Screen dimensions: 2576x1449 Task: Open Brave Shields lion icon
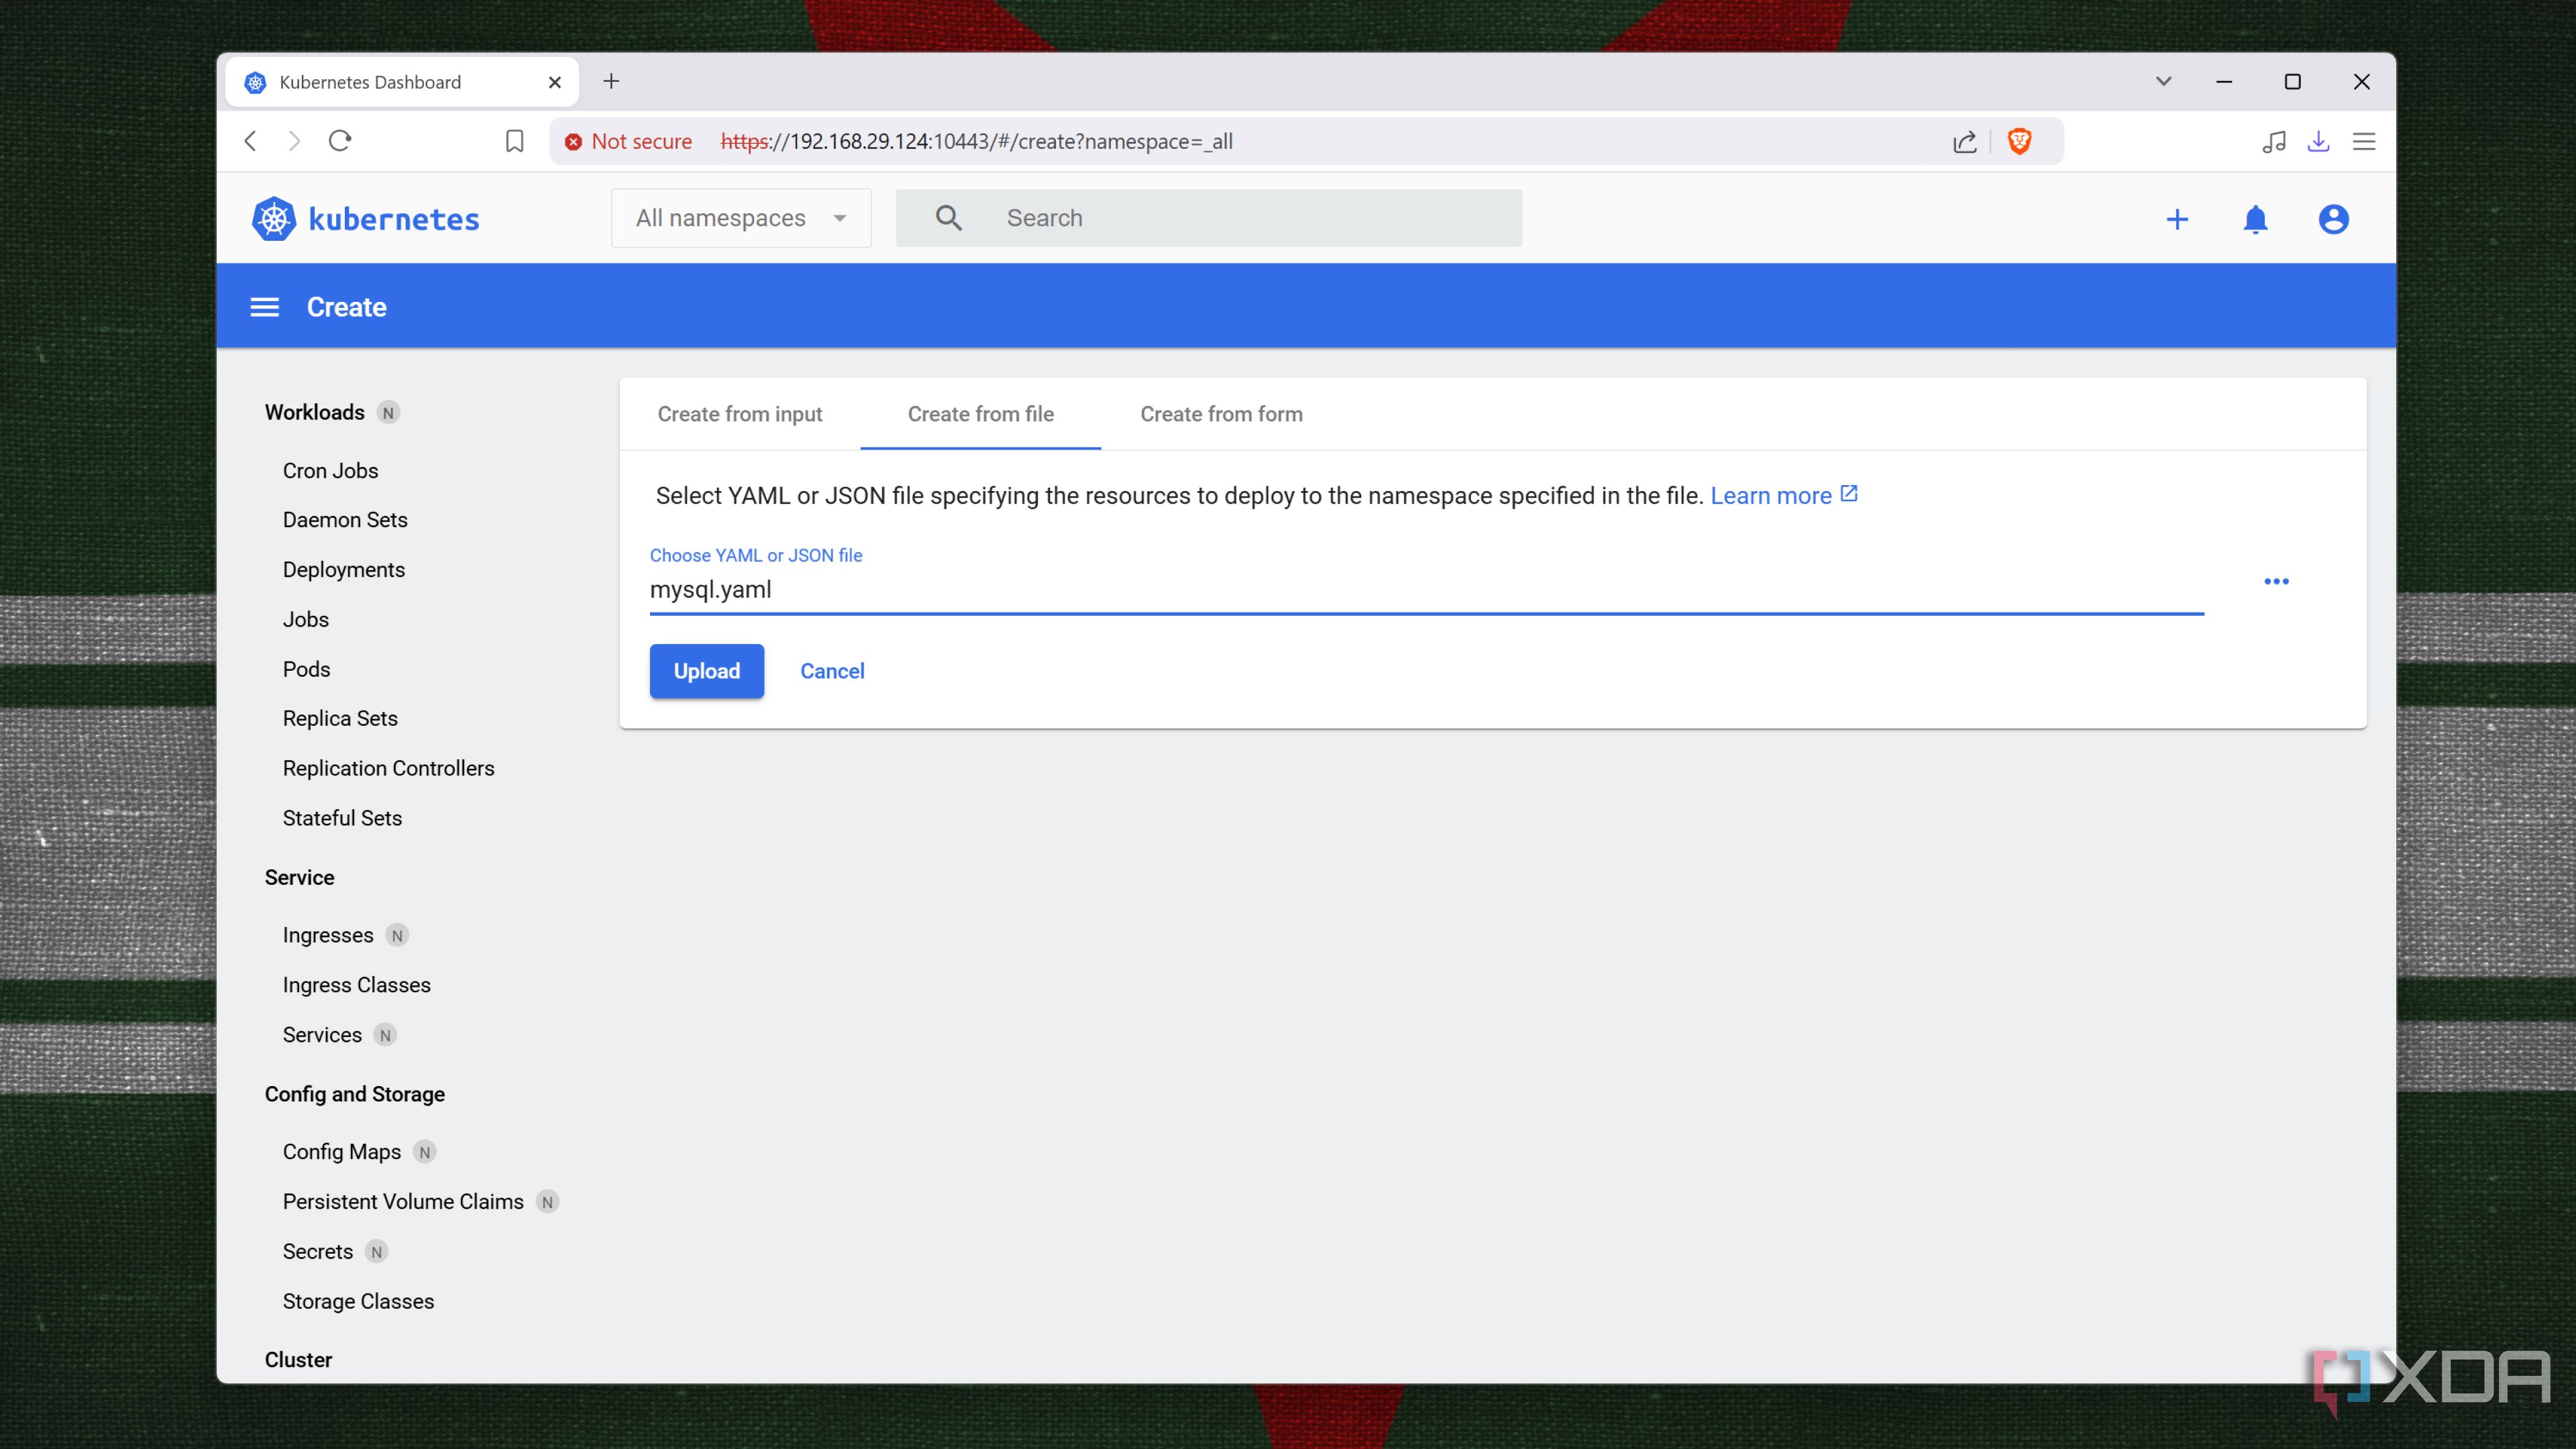[2019, 141]
